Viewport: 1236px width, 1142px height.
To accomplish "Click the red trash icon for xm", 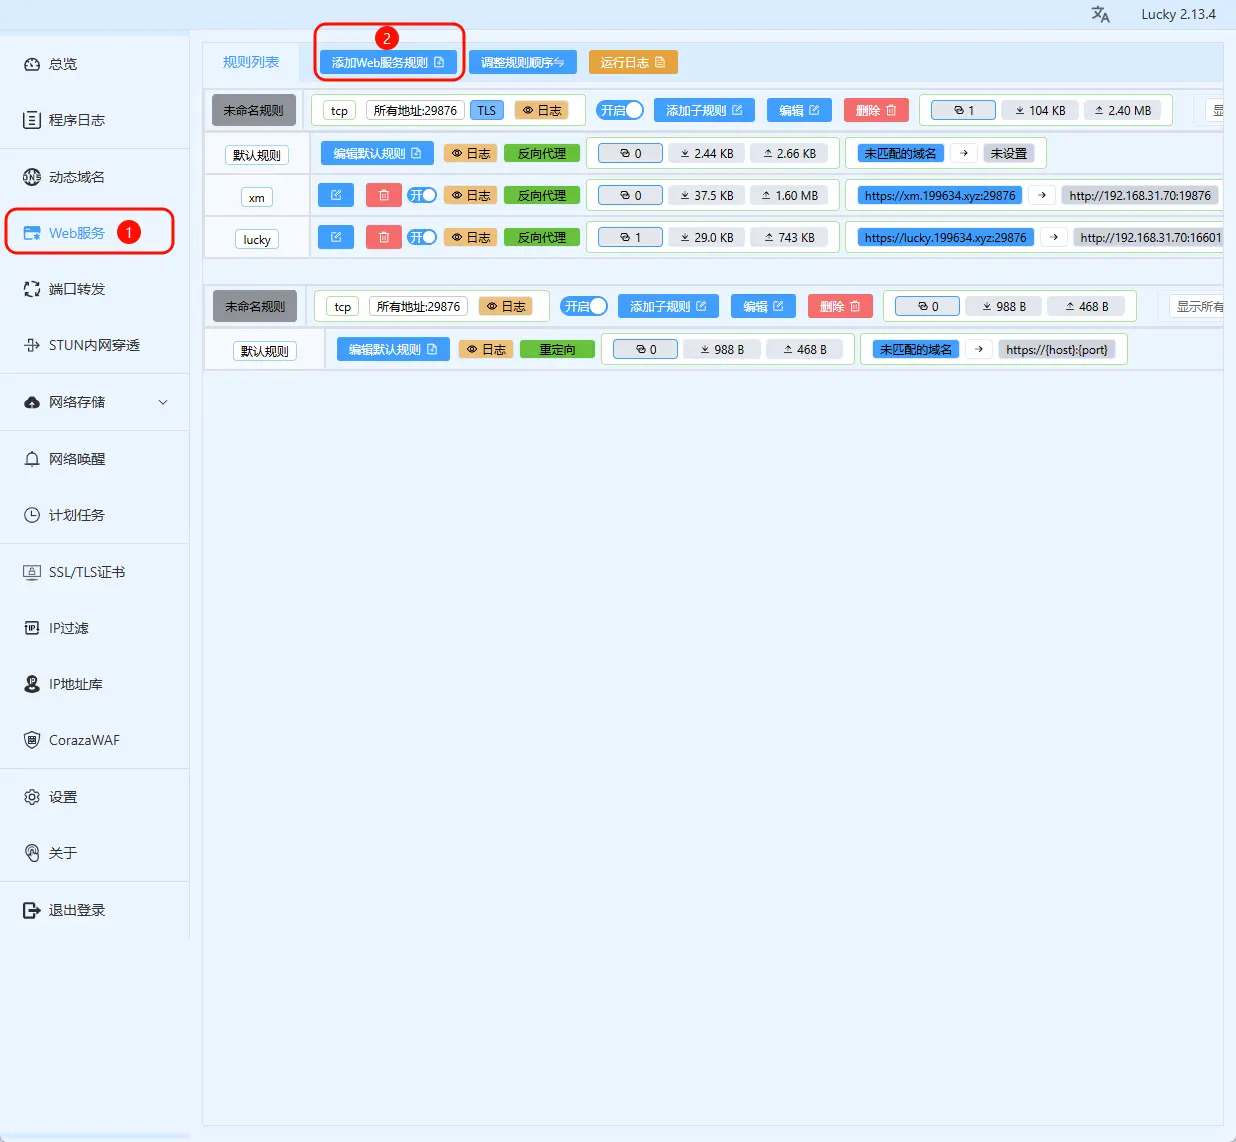I will [383, 195].
